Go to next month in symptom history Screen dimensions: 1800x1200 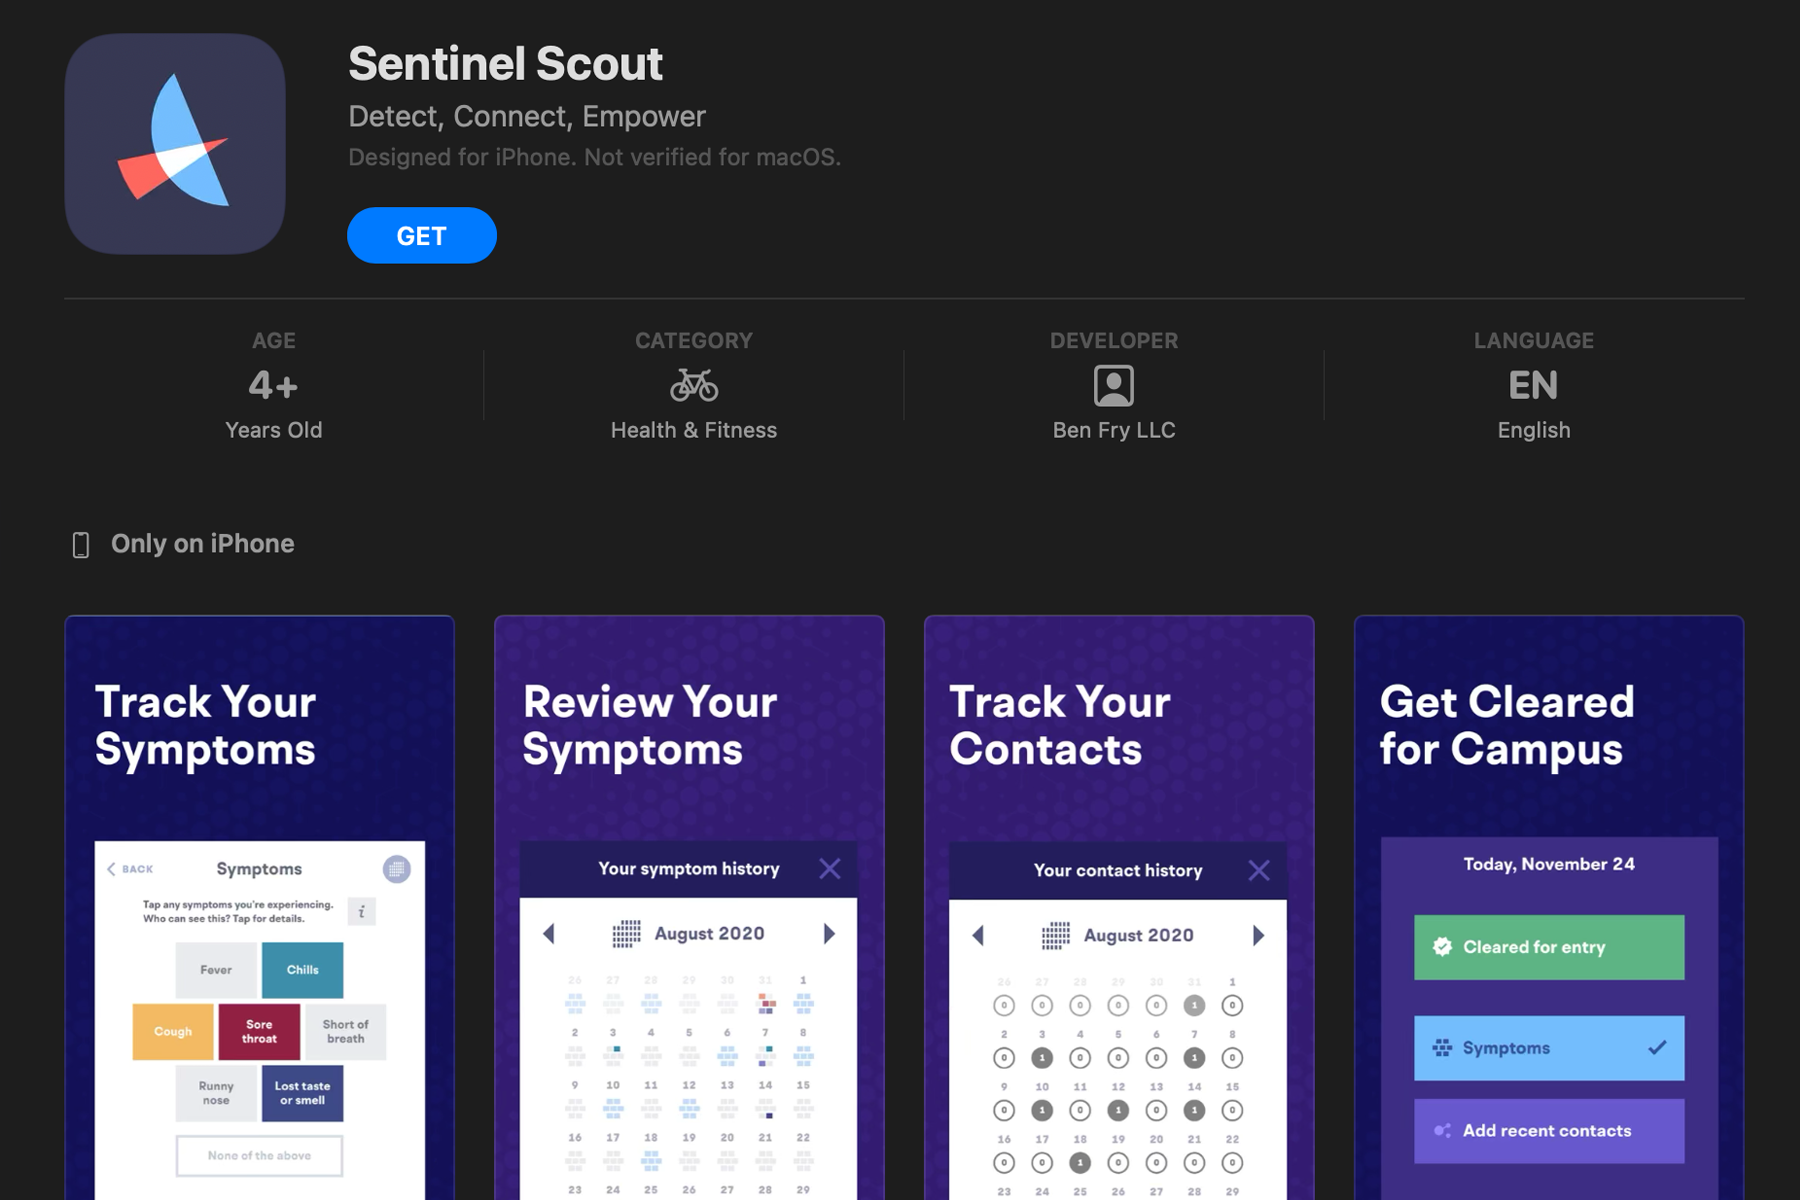(829, 934)
